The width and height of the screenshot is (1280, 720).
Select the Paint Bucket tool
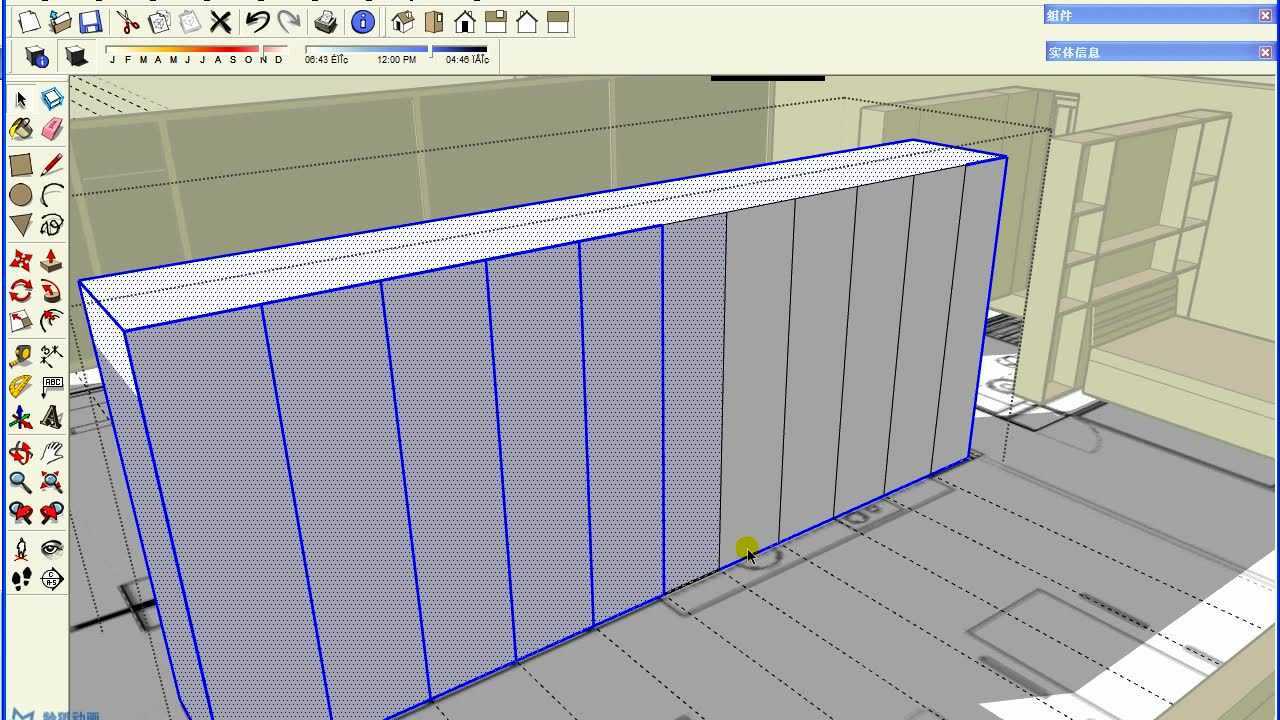click(x=18, y=128)
